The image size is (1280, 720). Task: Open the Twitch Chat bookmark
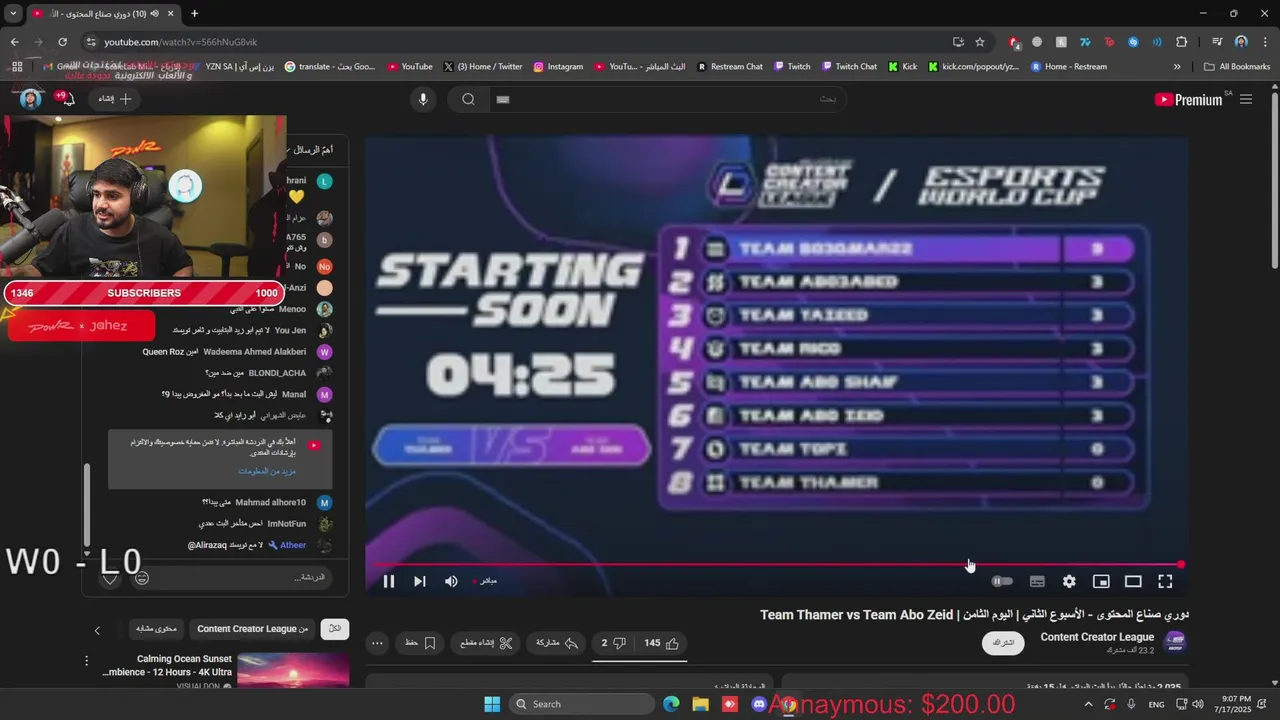point(849,67)
